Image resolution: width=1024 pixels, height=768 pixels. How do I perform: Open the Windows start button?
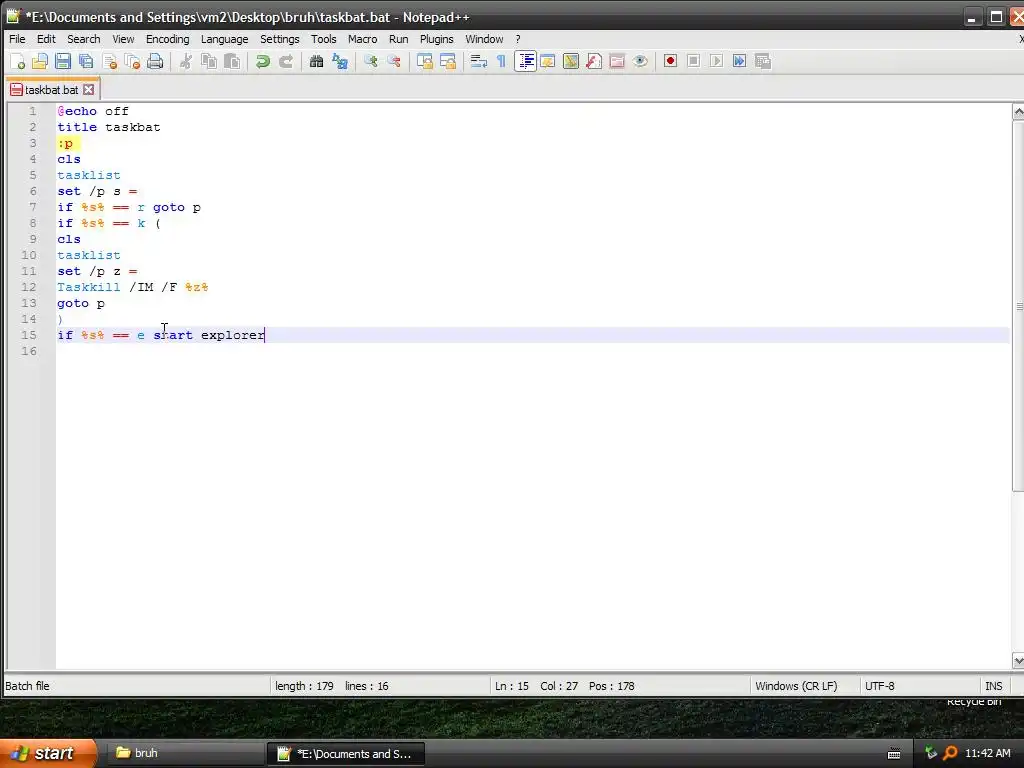[47, 753]
